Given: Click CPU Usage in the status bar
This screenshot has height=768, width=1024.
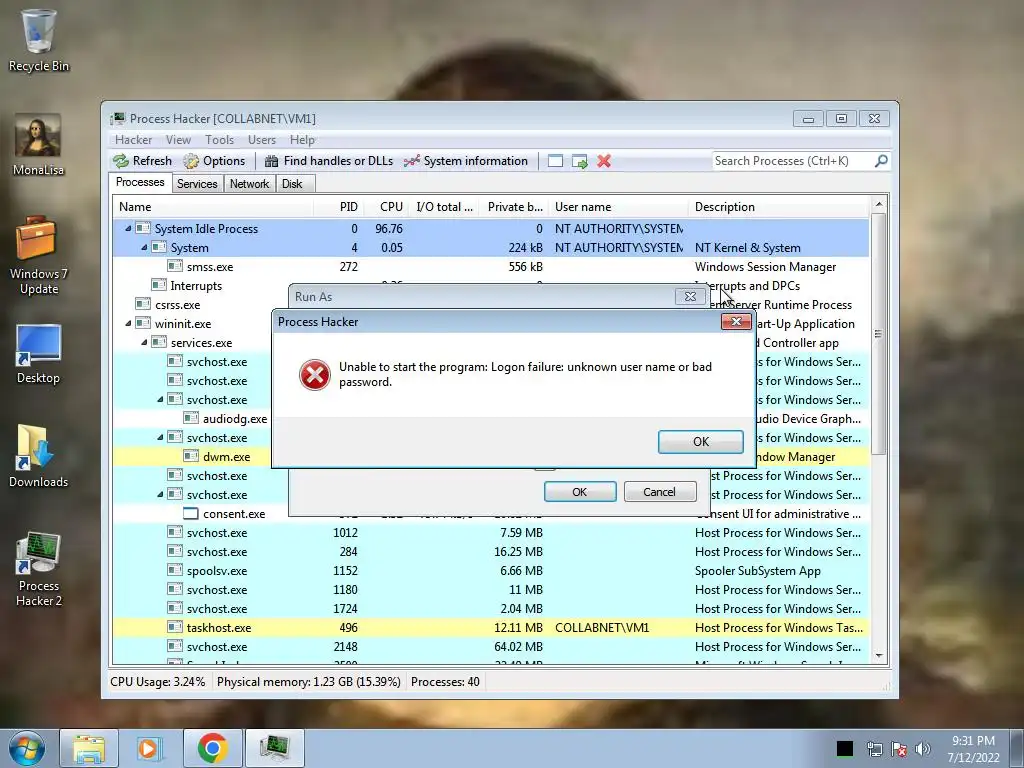Looking at the screenshot, I should [x=157, y=682].
